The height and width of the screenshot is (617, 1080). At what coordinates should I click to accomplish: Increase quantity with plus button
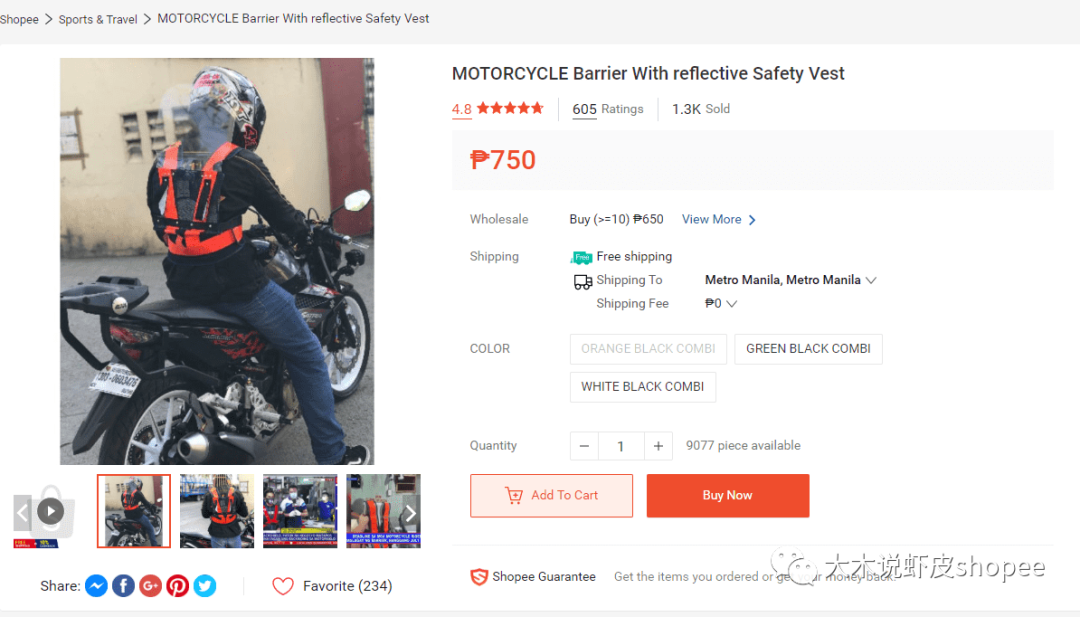tap(658, 446)
